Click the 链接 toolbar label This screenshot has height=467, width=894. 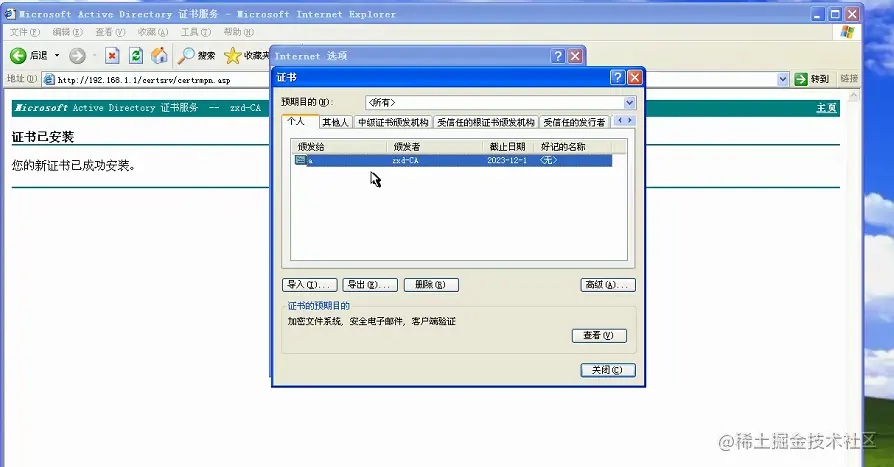(849, 79)
